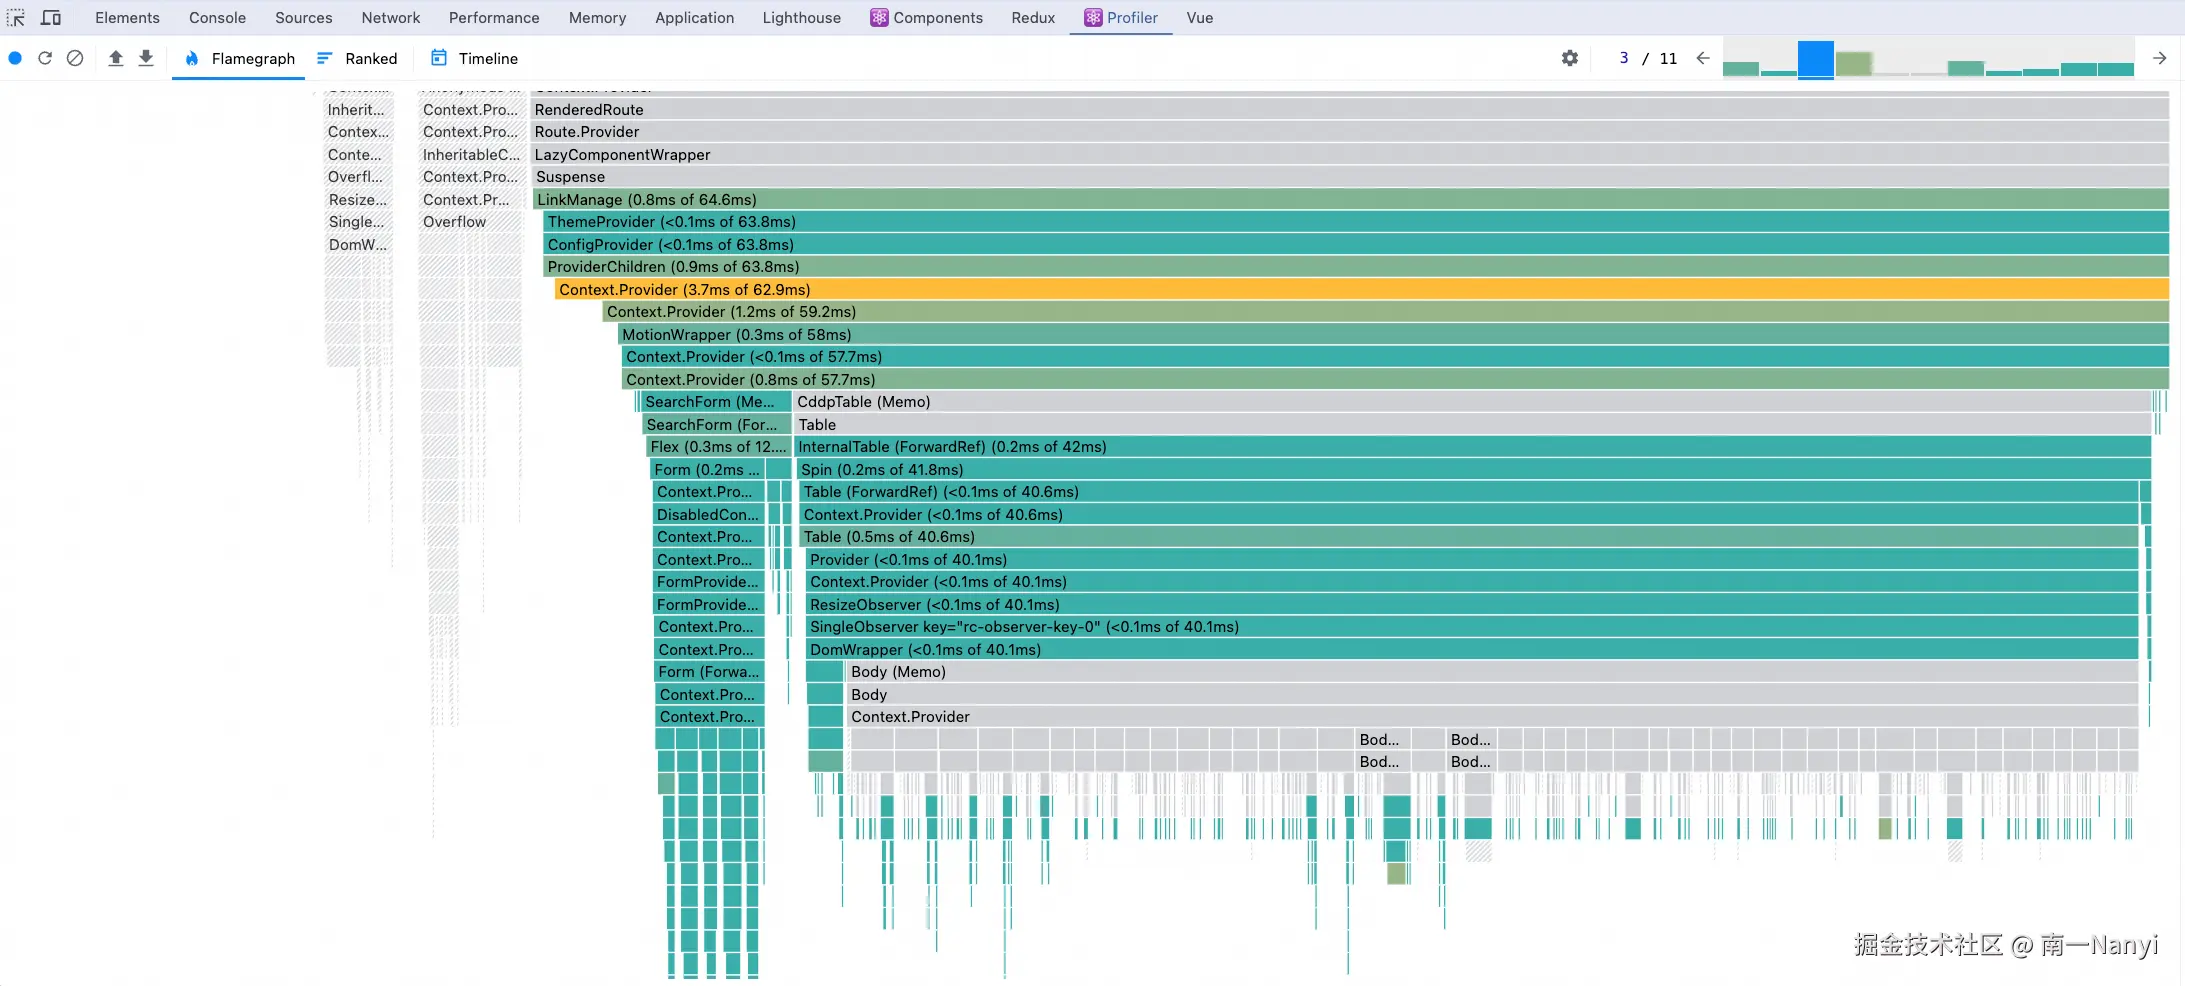Toggle the device toolbar icon
The image size is (2185, 986).
[51, 18]
